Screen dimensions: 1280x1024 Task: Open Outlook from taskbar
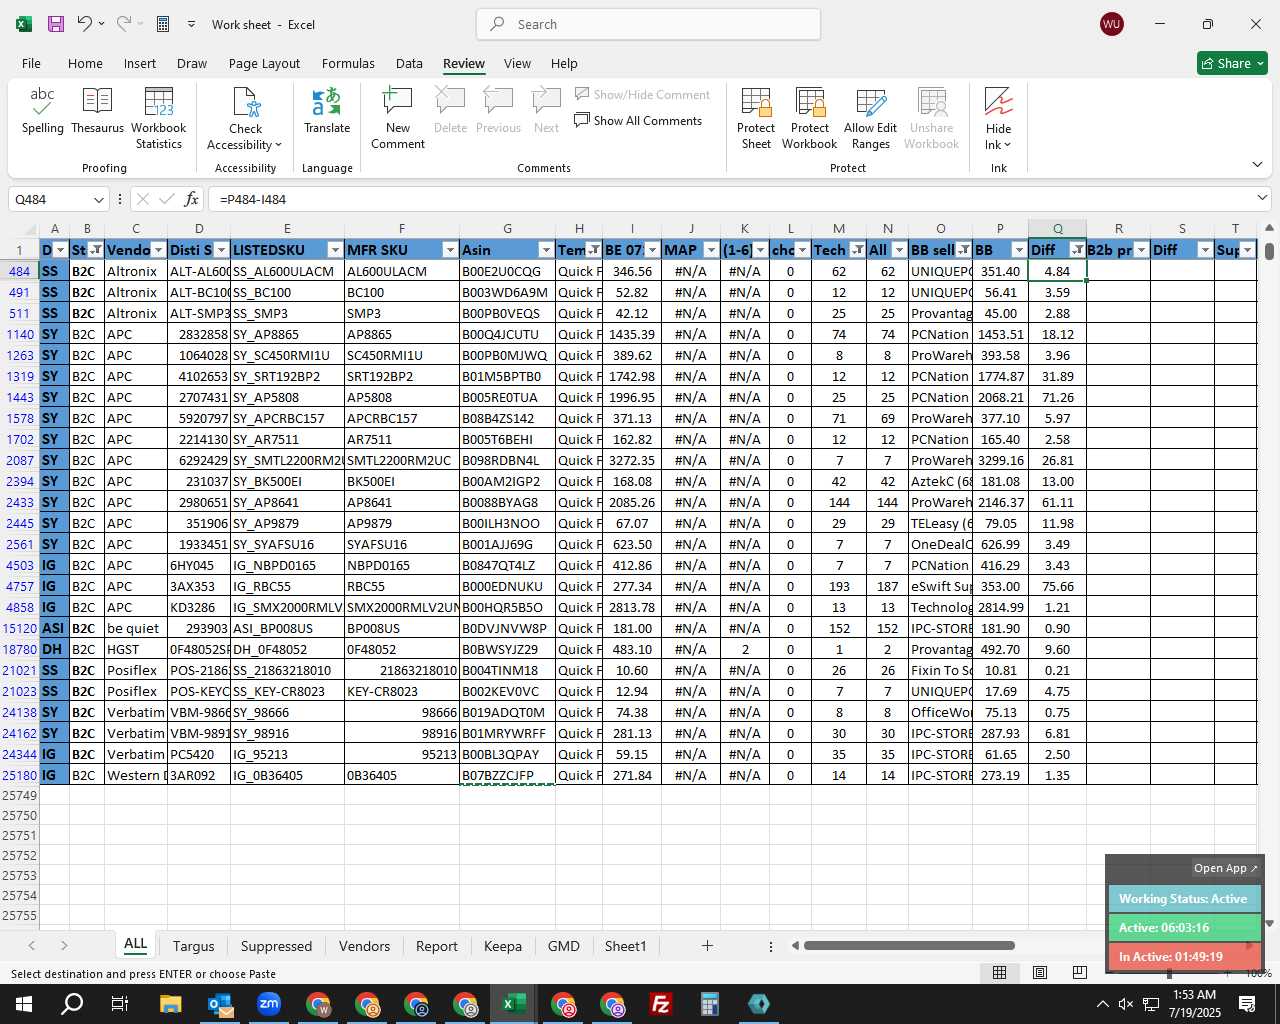pos(219,1004)
